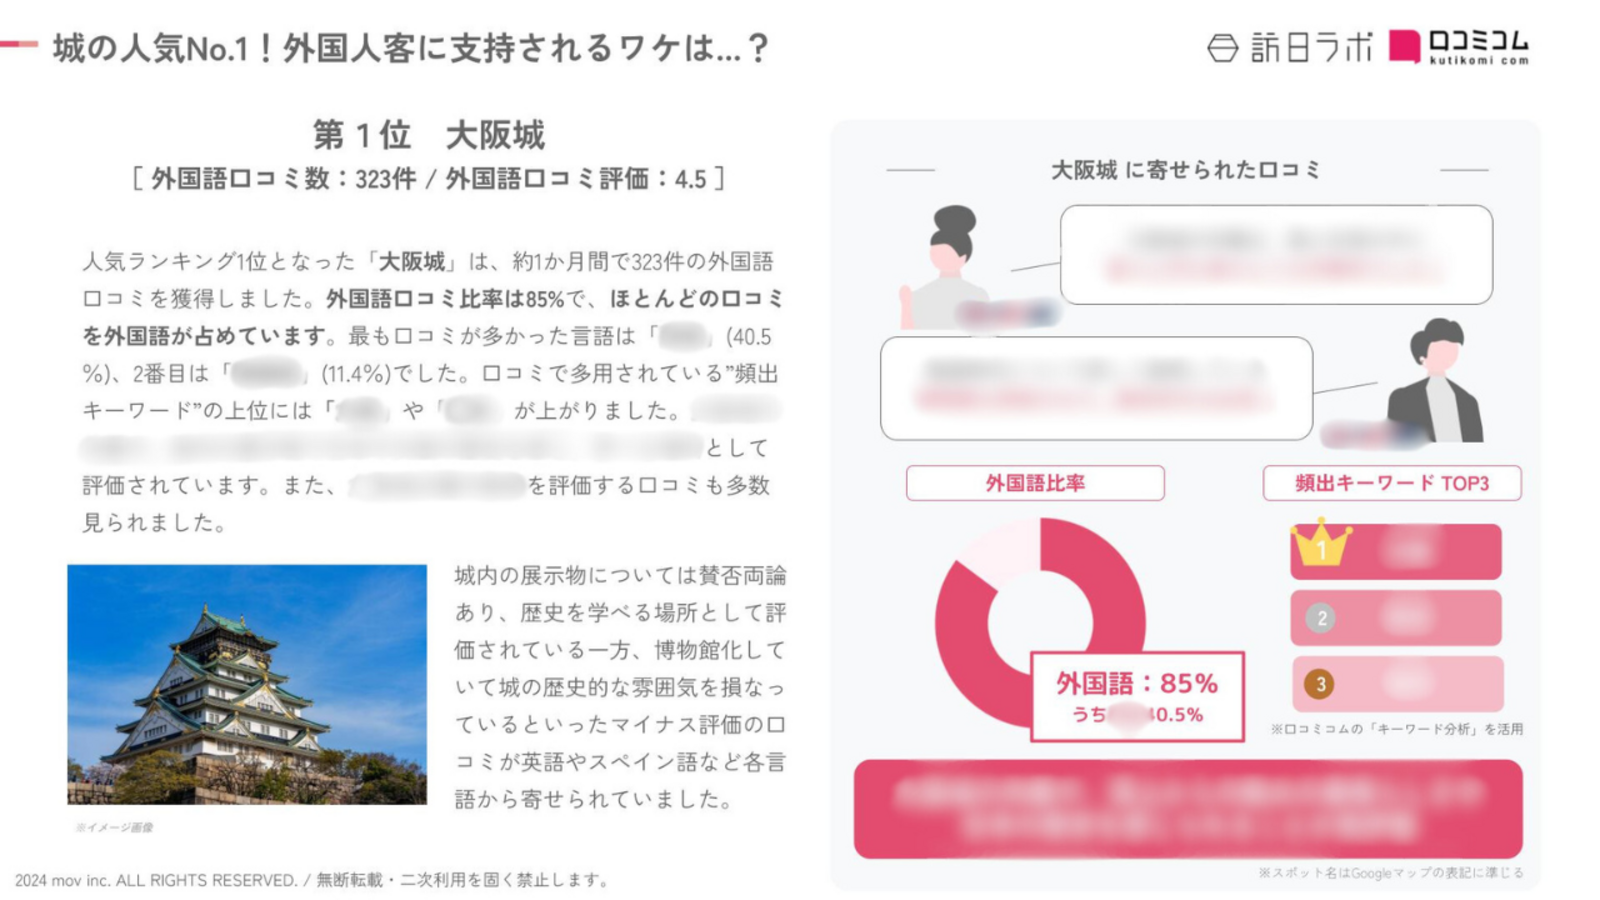Click the 外国語：85% callout box
The width and height of the screenshot is (1600, 900).
[x=1137, y=696]
